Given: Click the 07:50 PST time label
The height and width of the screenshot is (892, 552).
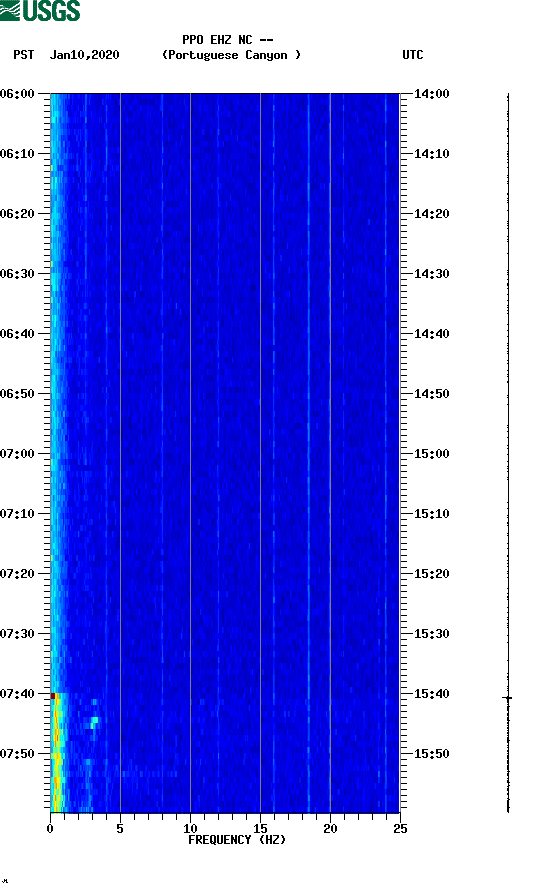Looking at the screenshot, I should [x=18, y=754].
